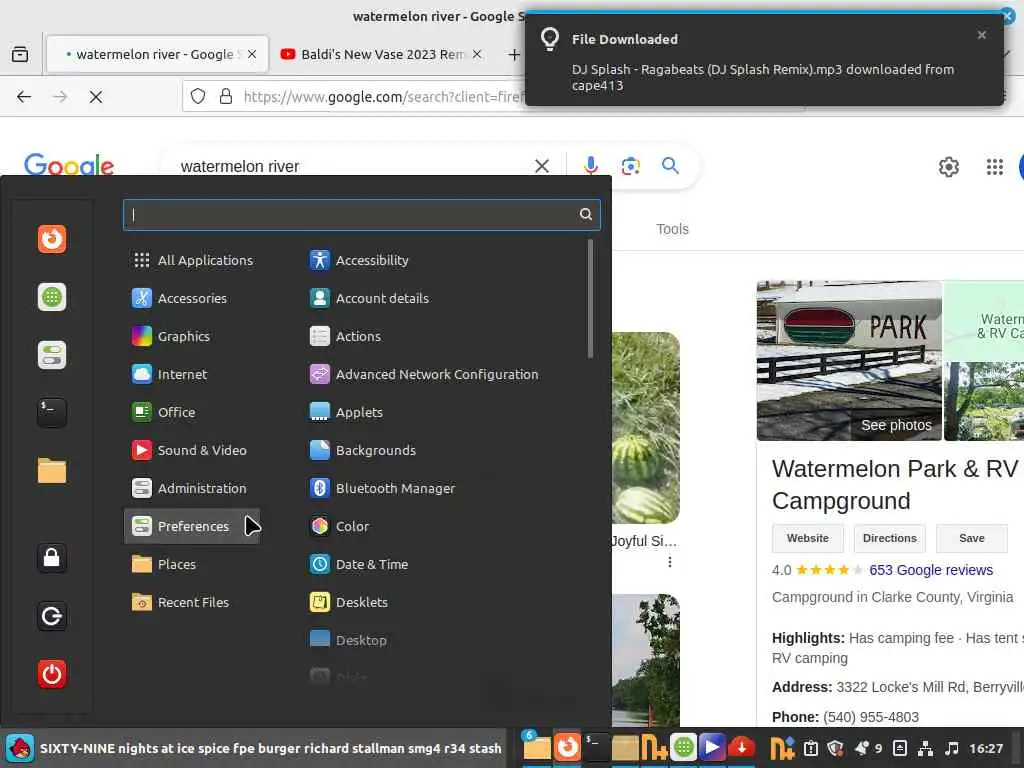1024x768 pixels.
Task: Select the Graphics category
Action: (x=192, y=336)
